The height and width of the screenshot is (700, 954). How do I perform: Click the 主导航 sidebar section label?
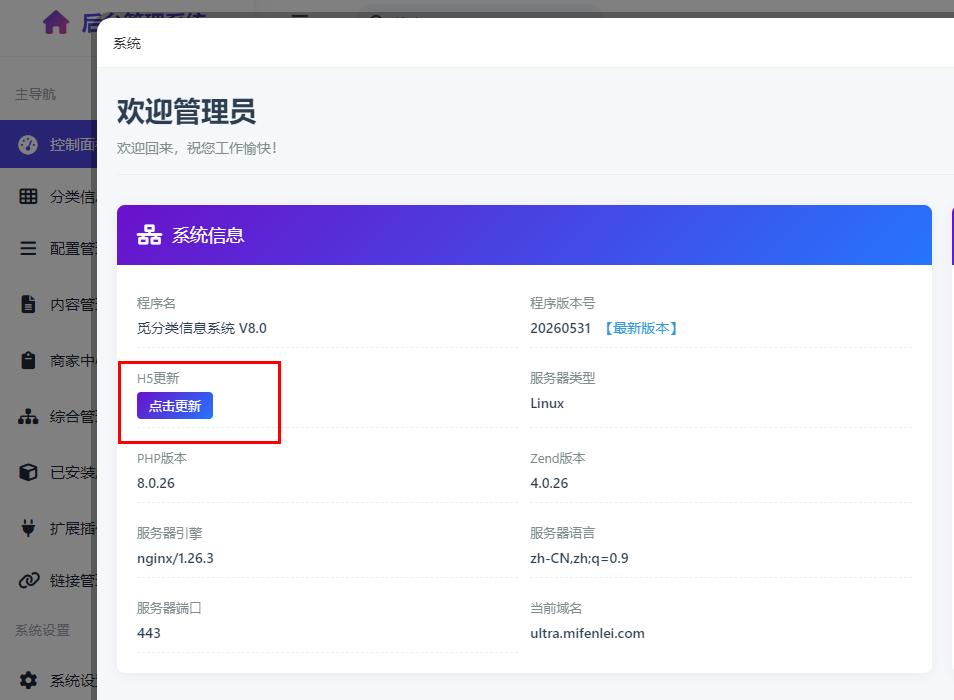(35, 94)
